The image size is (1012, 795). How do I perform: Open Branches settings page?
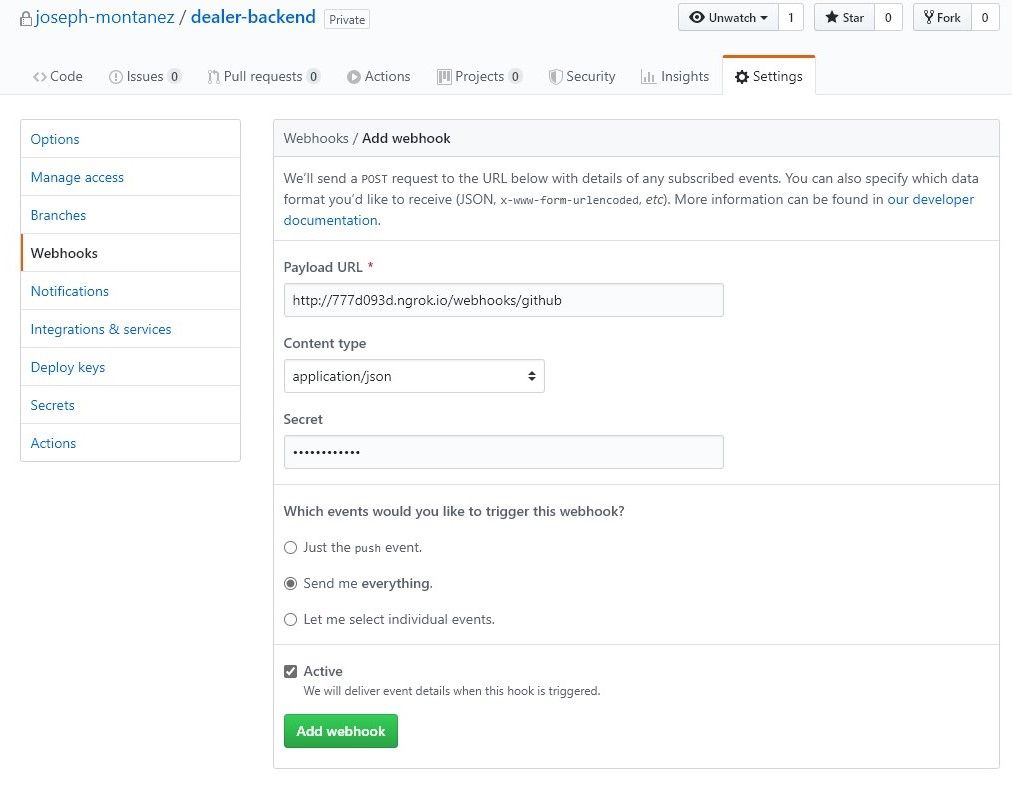tap(130, 216)
